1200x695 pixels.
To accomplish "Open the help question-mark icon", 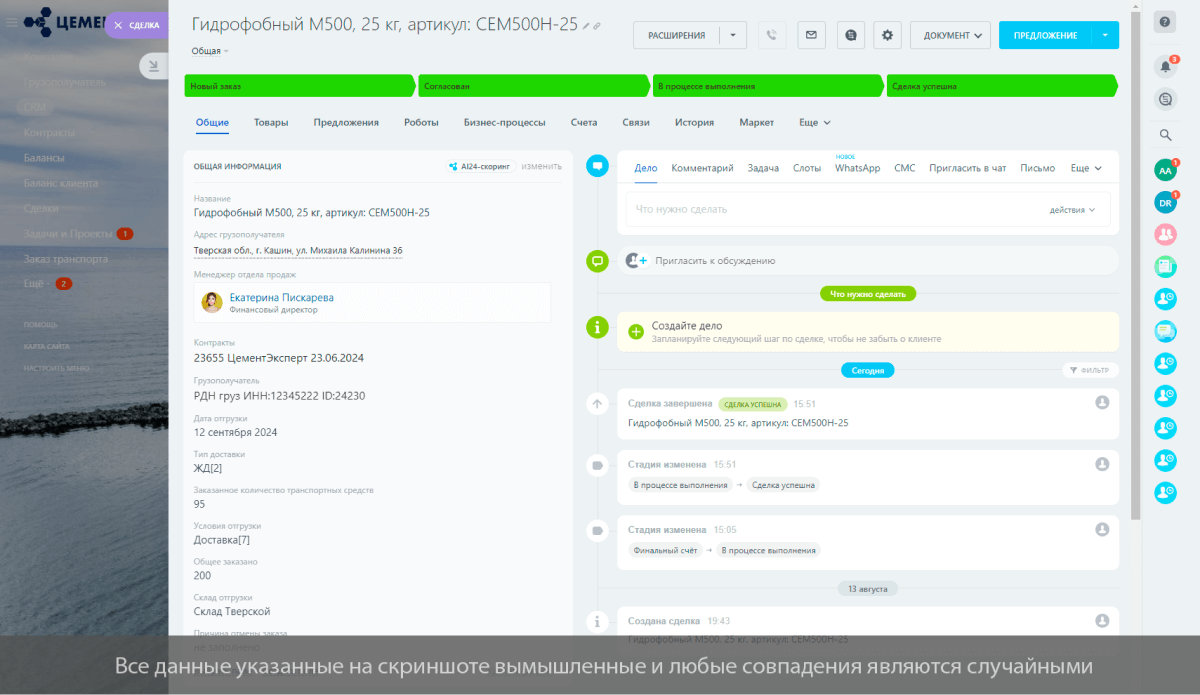I will [1164, 22].
